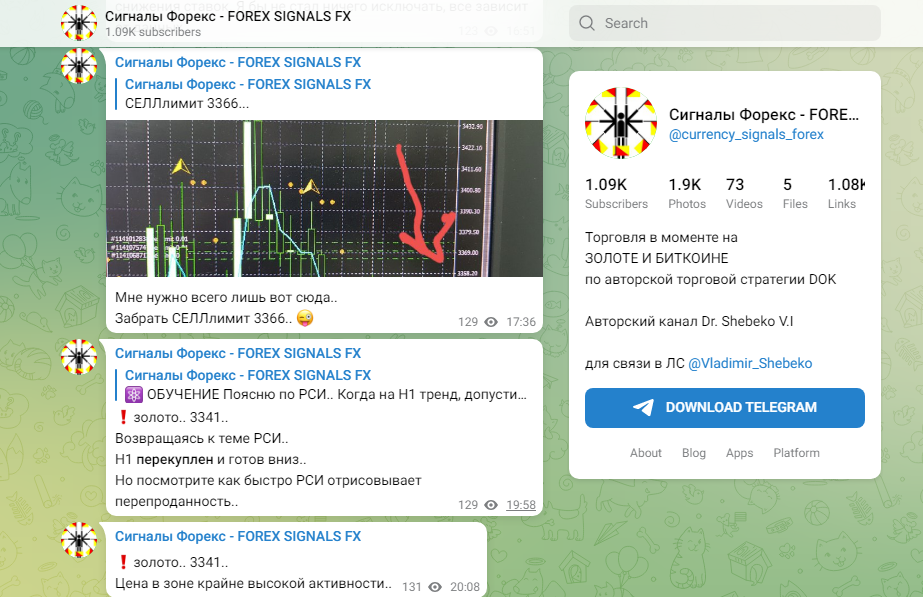Viewport: 923px width, 597px height.
Task: Click the search magnifier icon
Action: point(587,23)
